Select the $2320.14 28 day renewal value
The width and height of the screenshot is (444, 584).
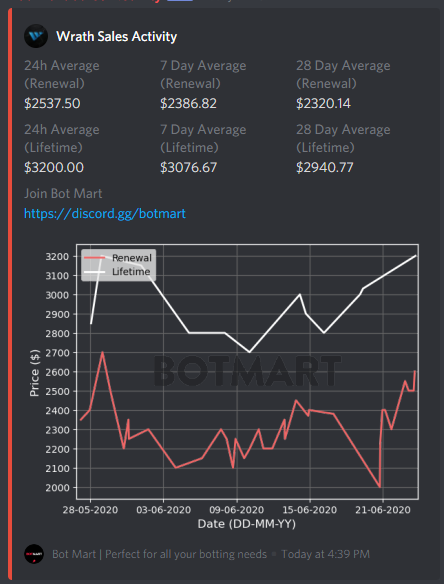[323, 103]
